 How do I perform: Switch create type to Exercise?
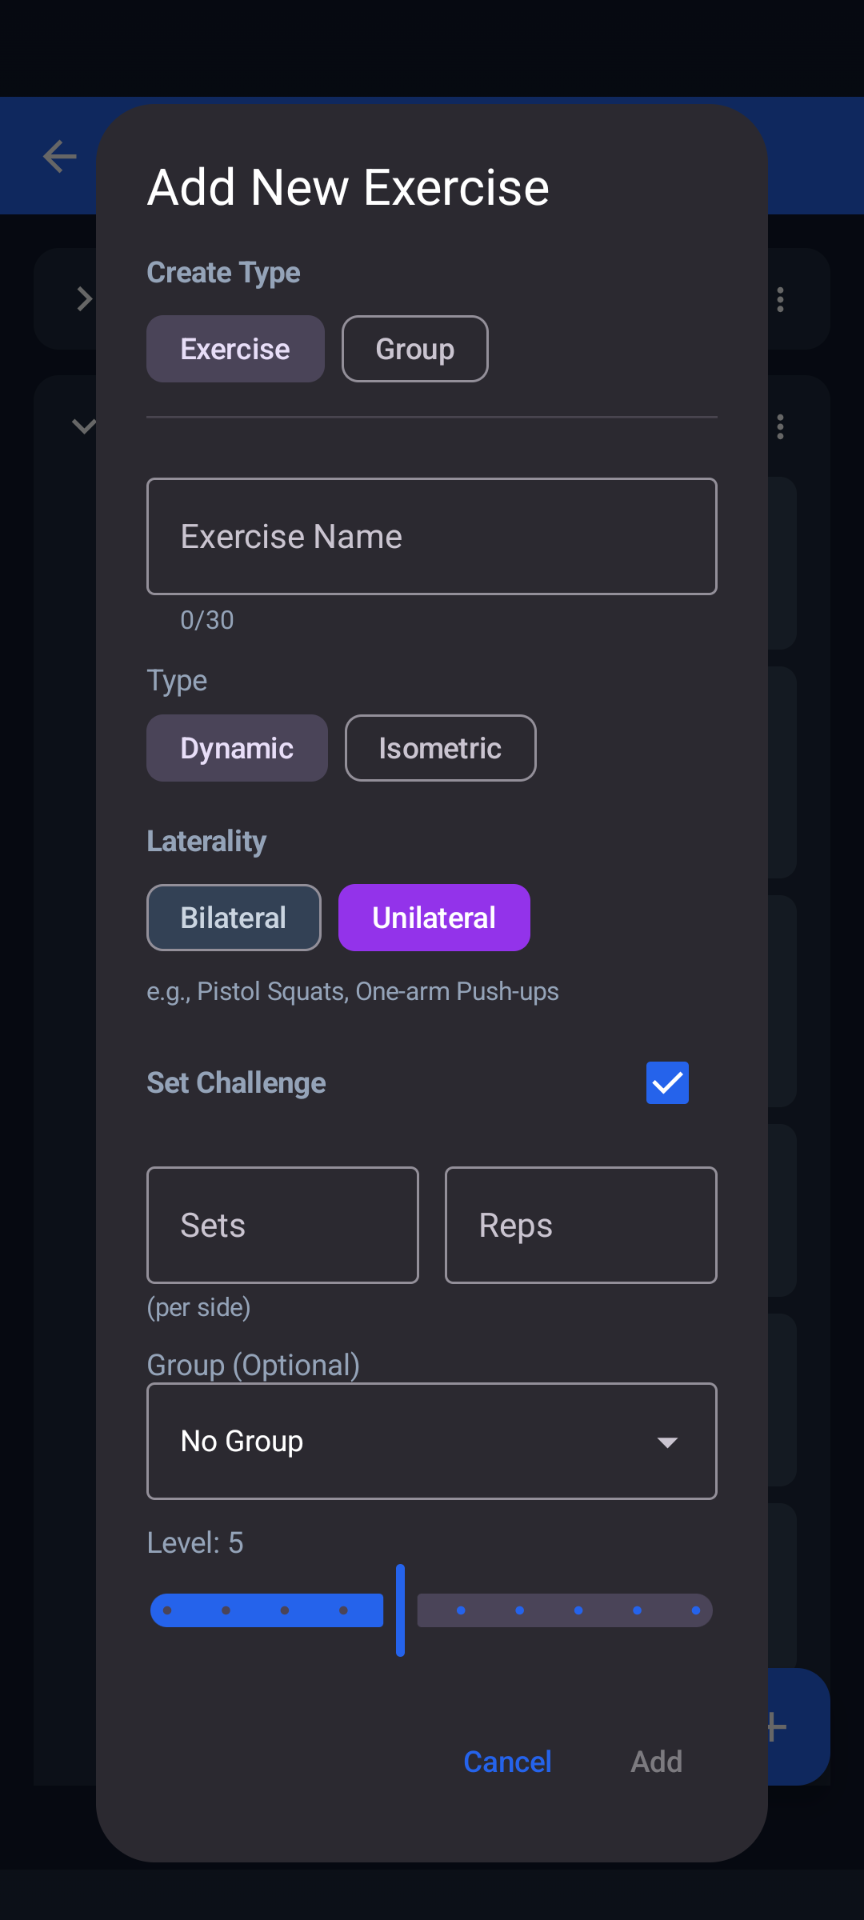pos(235,349)
